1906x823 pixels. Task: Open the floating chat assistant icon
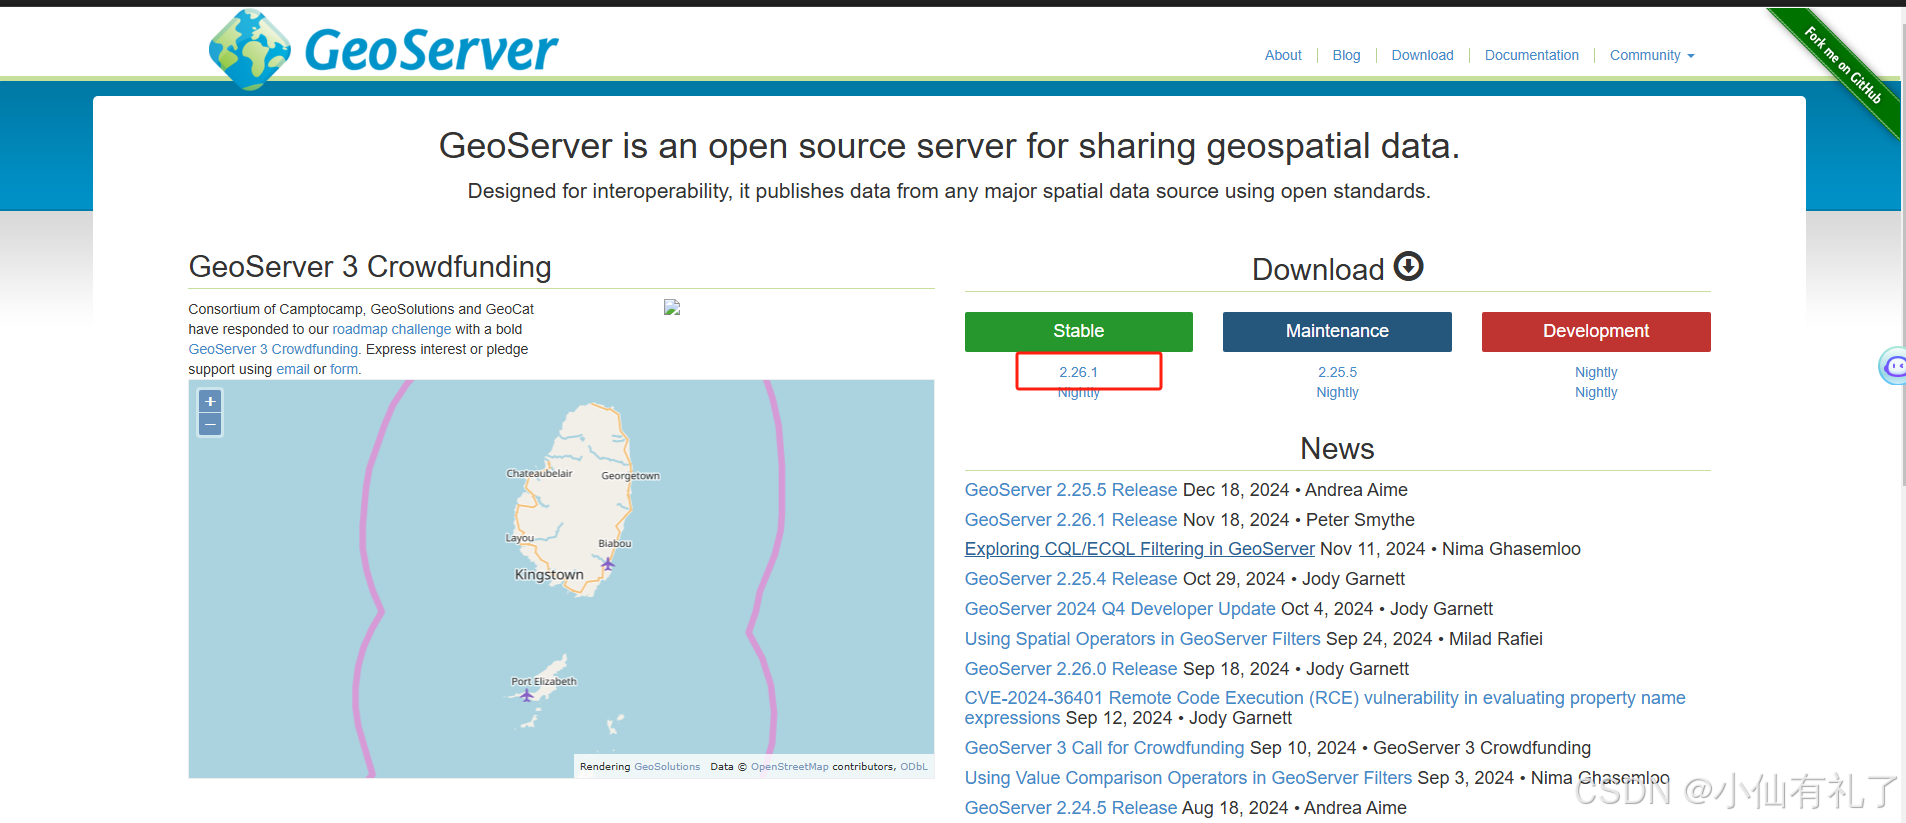point(1893,367)
